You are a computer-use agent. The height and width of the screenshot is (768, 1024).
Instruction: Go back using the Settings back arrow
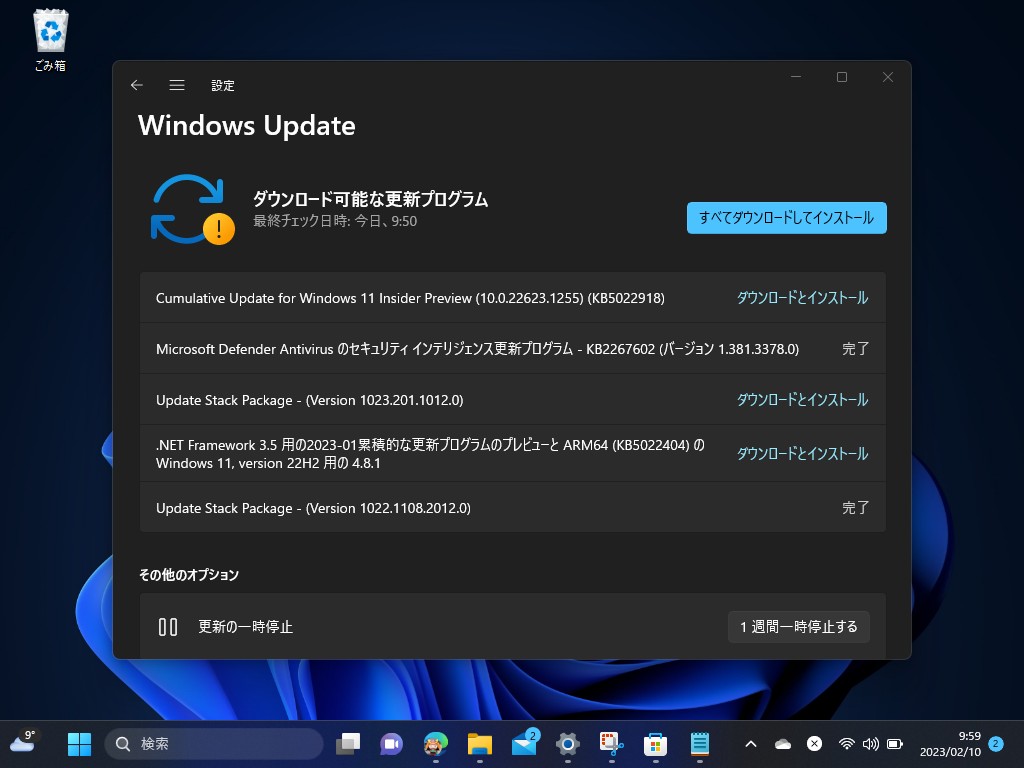(137, 85)
